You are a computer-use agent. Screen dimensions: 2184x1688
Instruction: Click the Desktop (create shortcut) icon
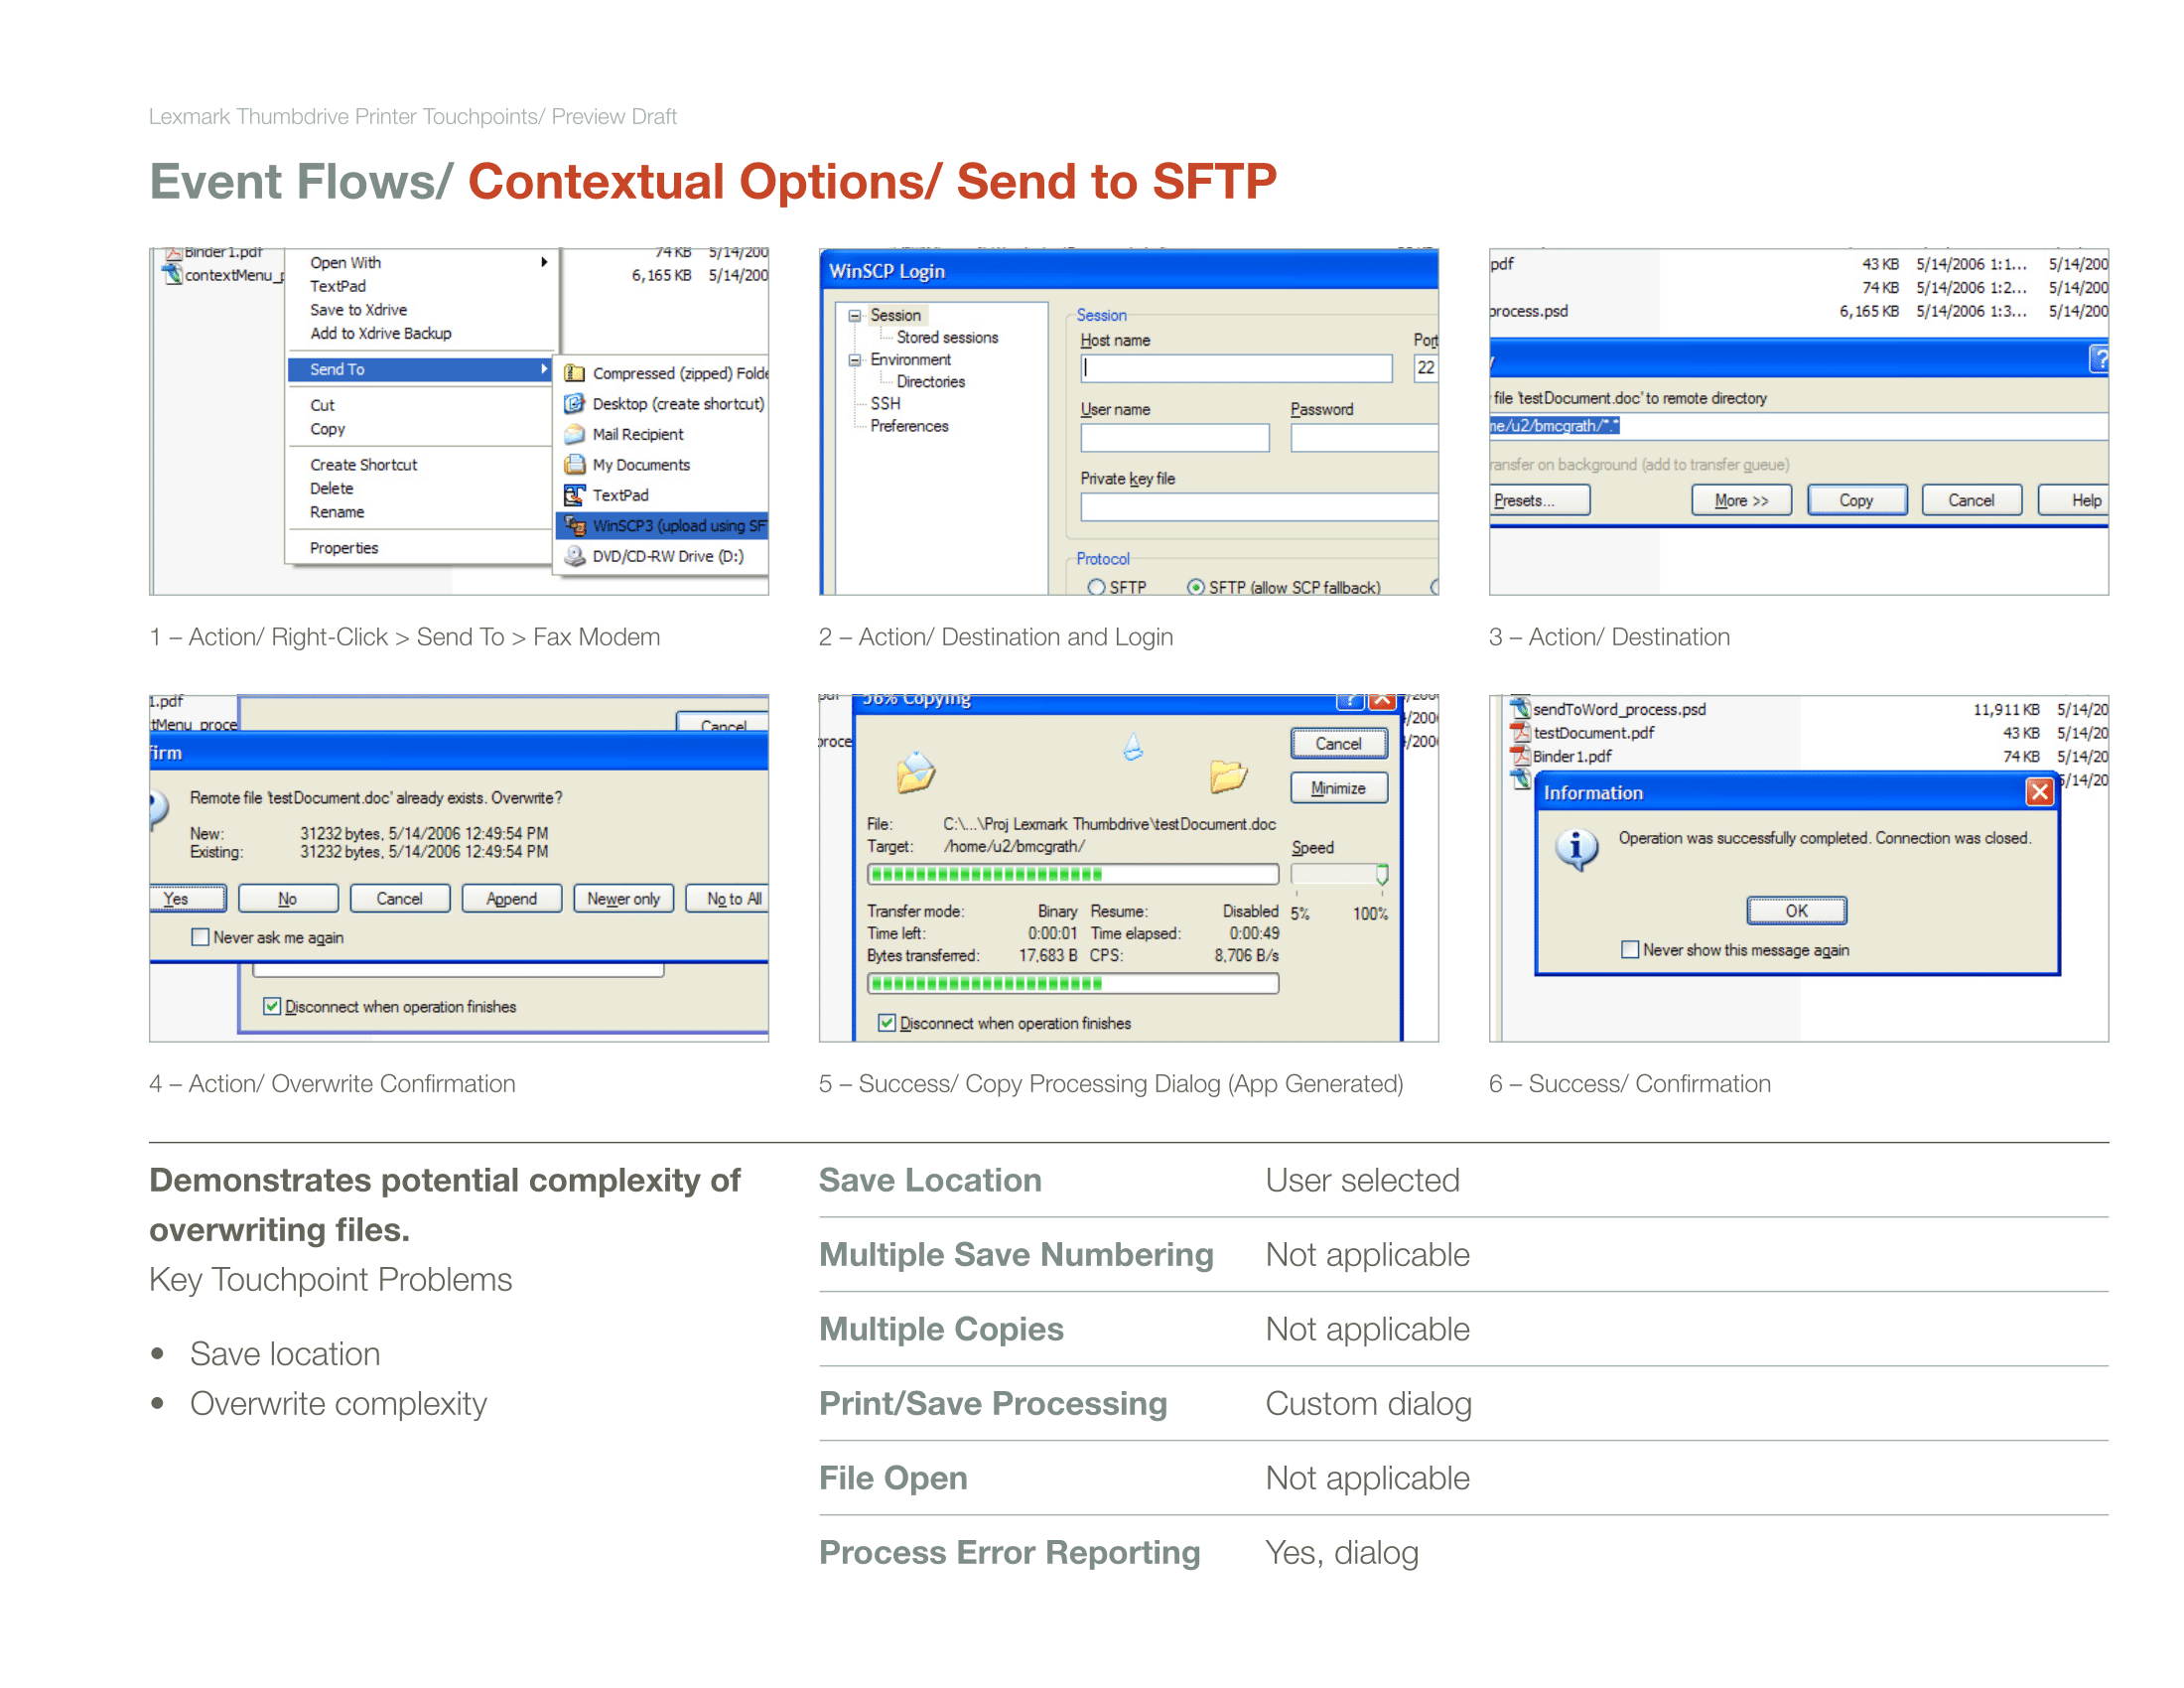tap(574, 404)
